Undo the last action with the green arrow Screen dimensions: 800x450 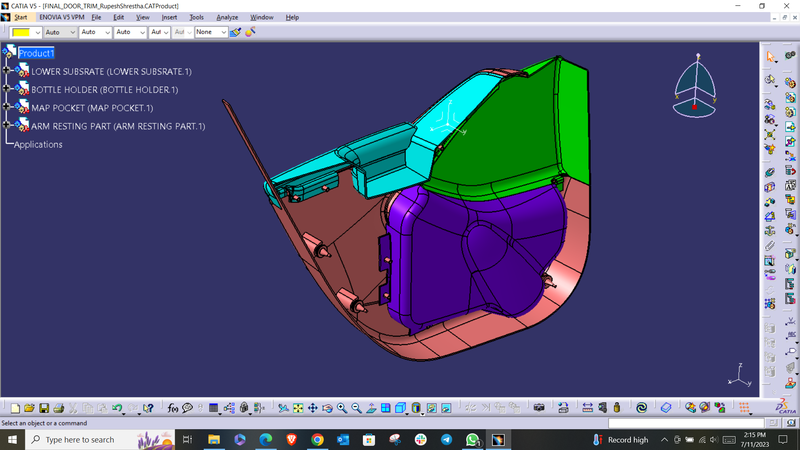117,408
